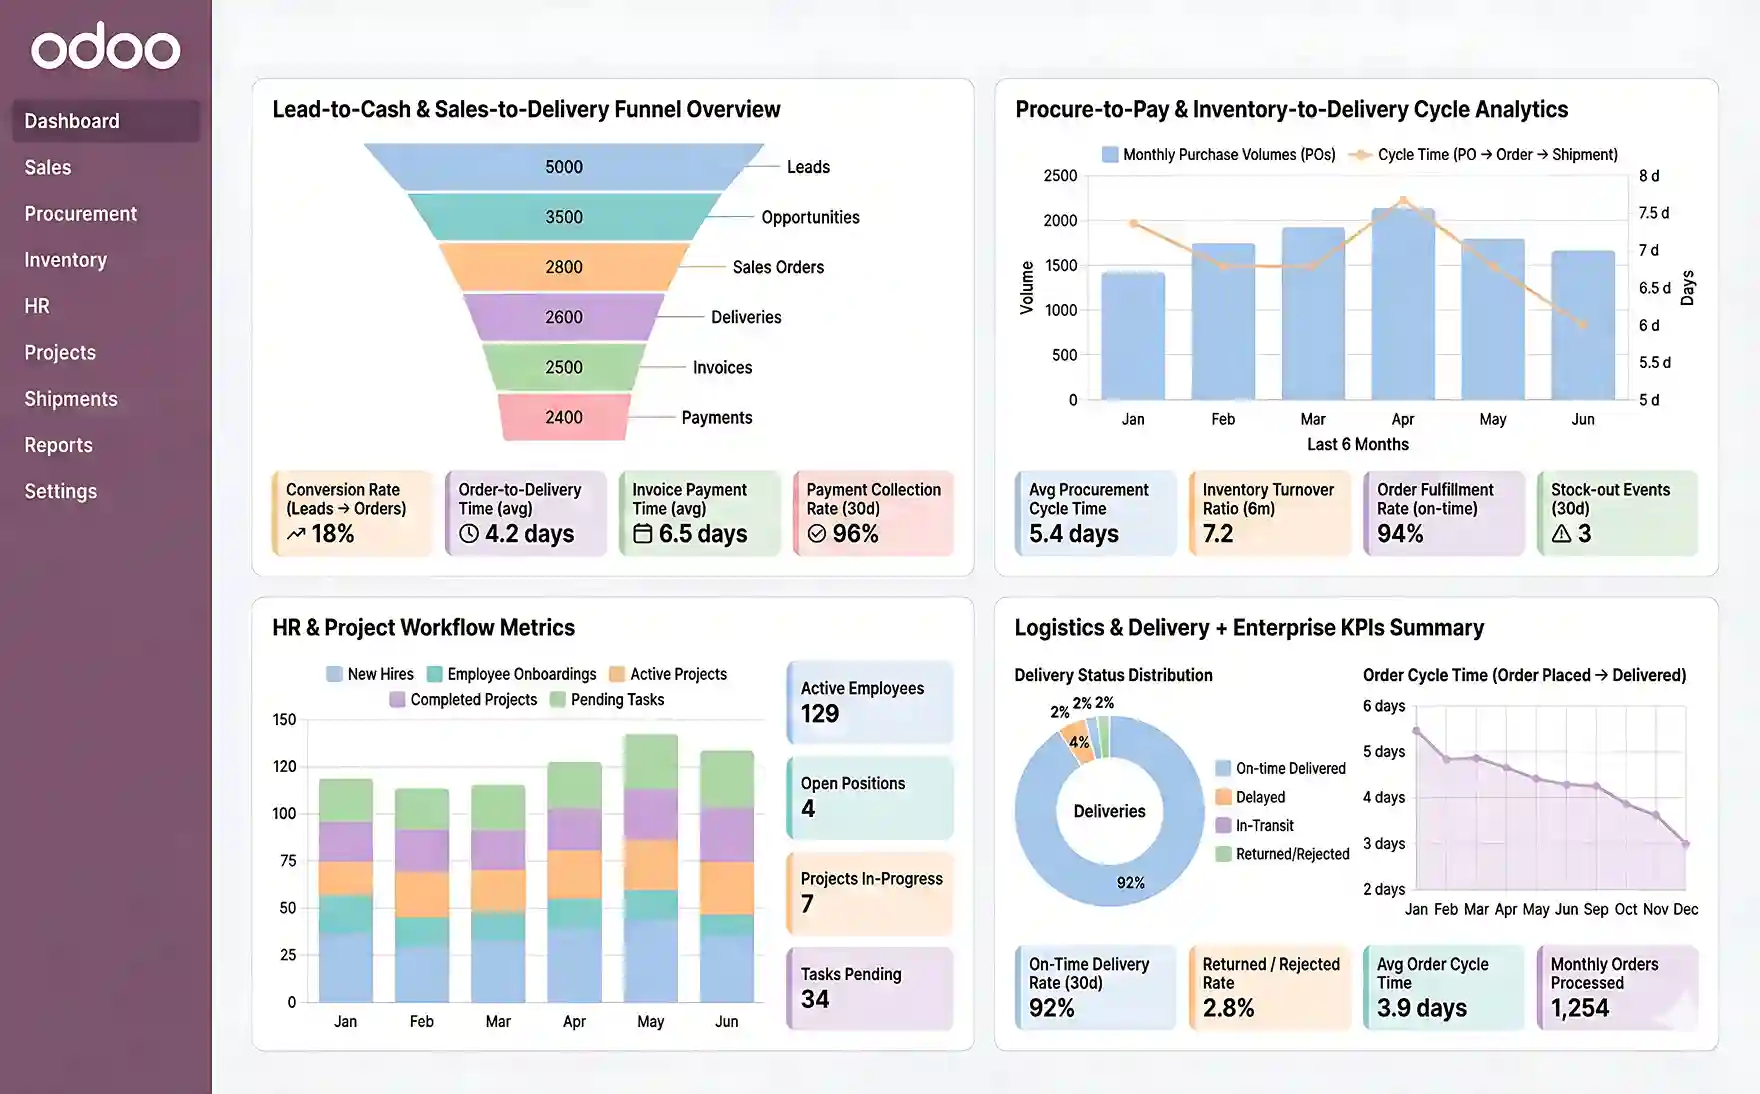Click the clock icon beside 4.2 days
Screen dimensions: 1760x1094
[469, 534]
